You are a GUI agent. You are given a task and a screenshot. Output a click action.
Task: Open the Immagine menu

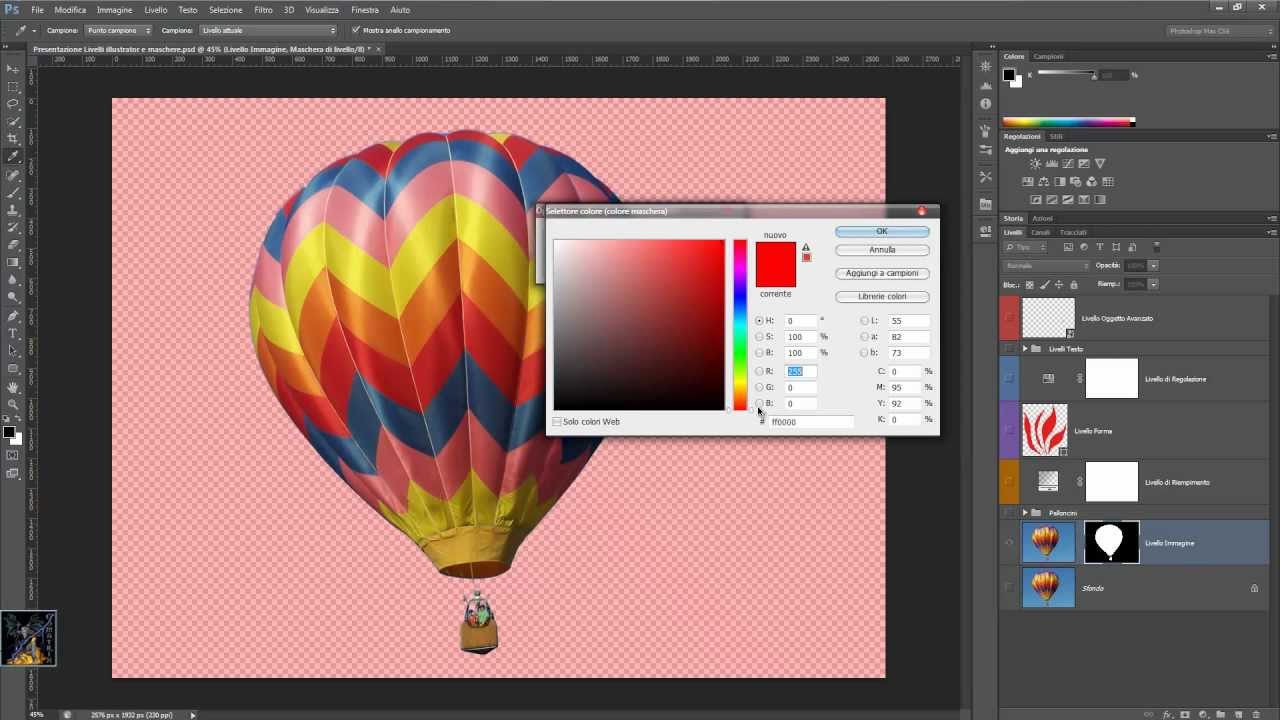pos(115,10)
